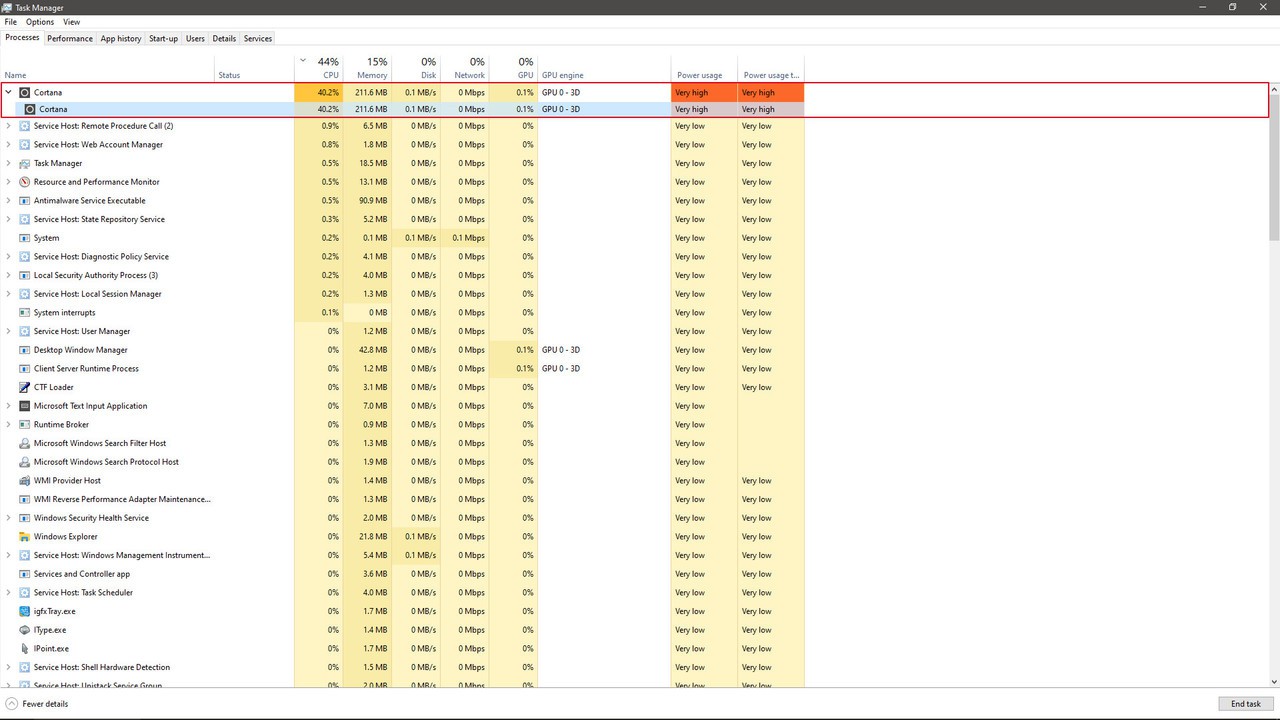Click the igfxTray.exe process icon

(x=25, y=611)
